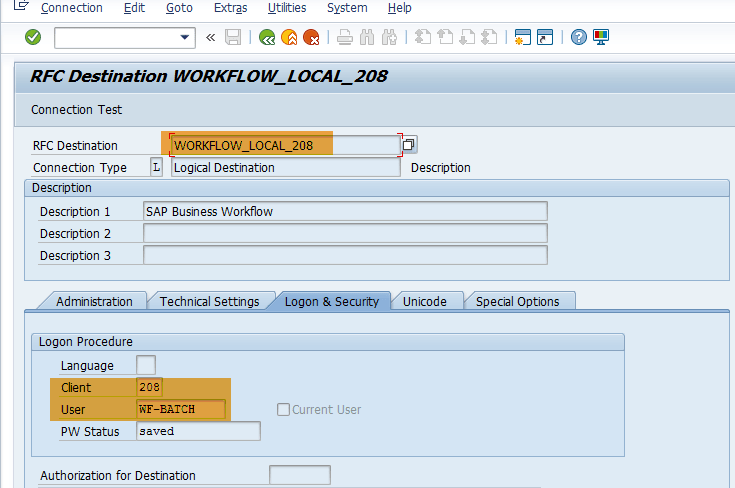Toggle the Current User checkbox

coord(284,409)
